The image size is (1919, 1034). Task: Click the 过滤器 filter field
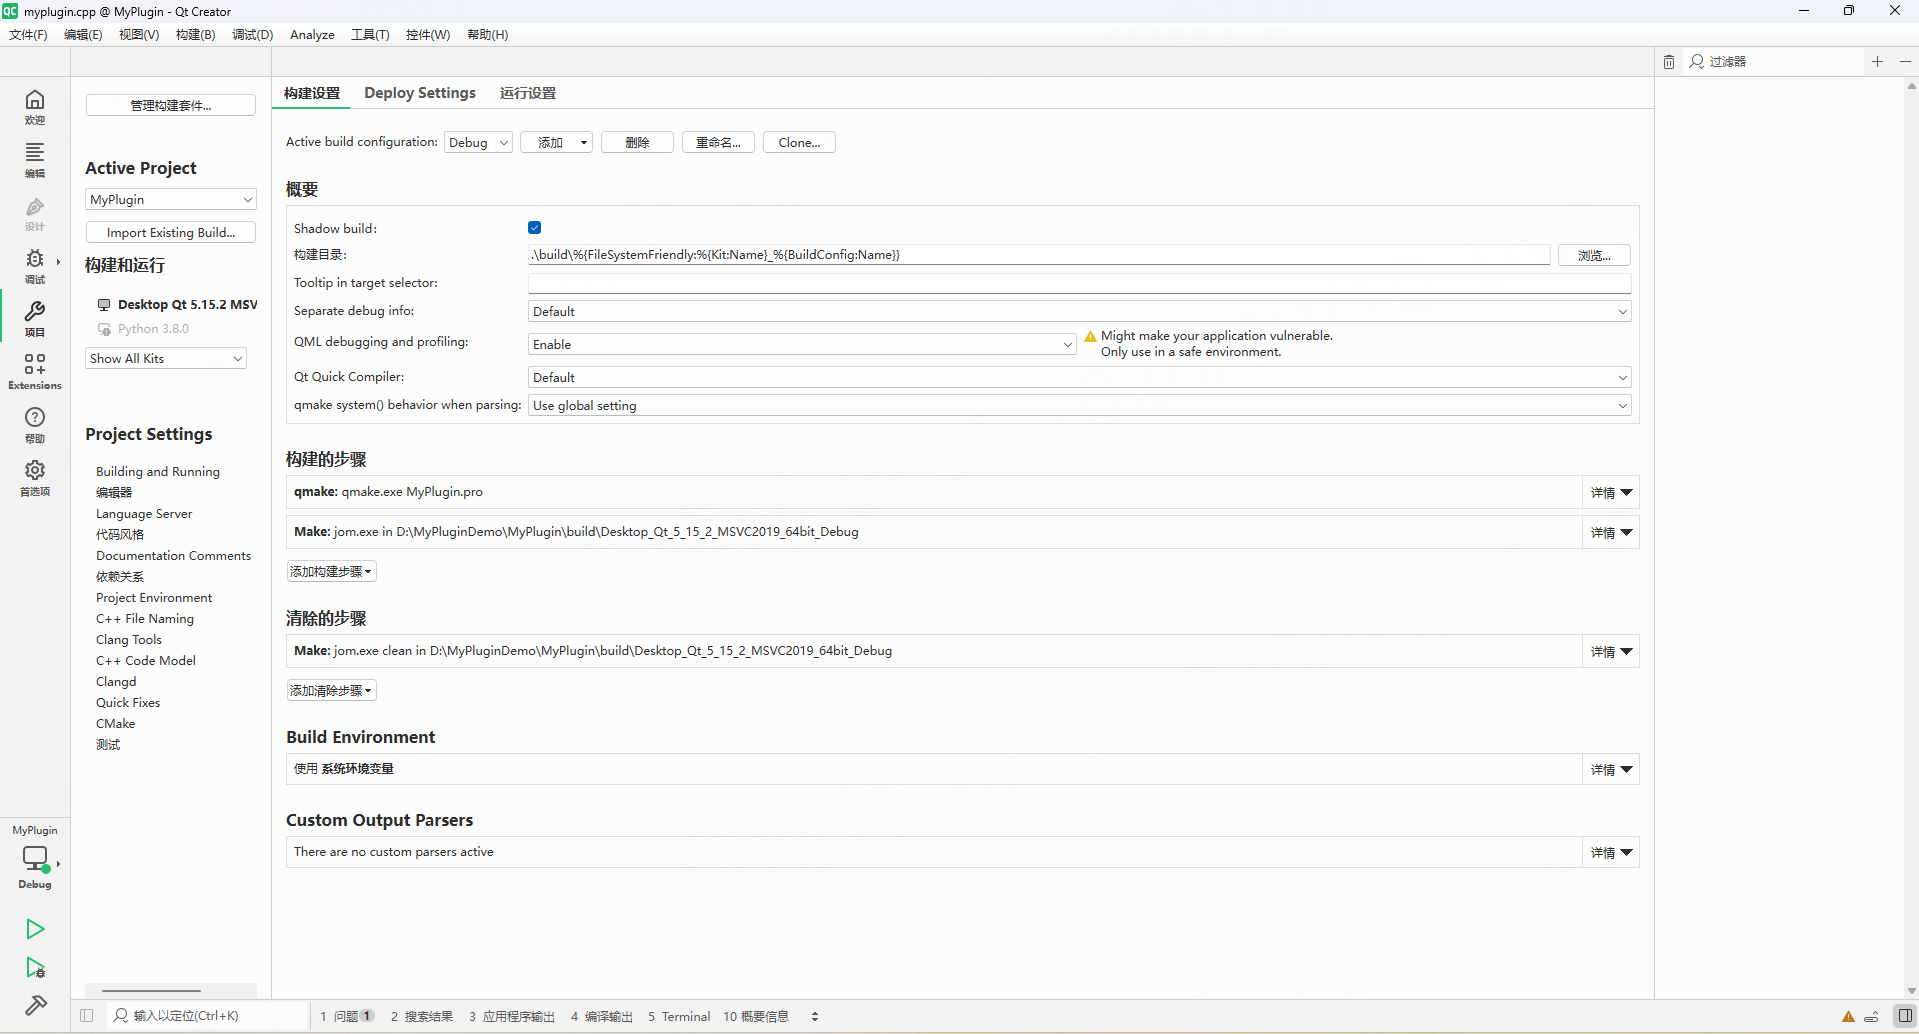click(x=1775, y=62)
